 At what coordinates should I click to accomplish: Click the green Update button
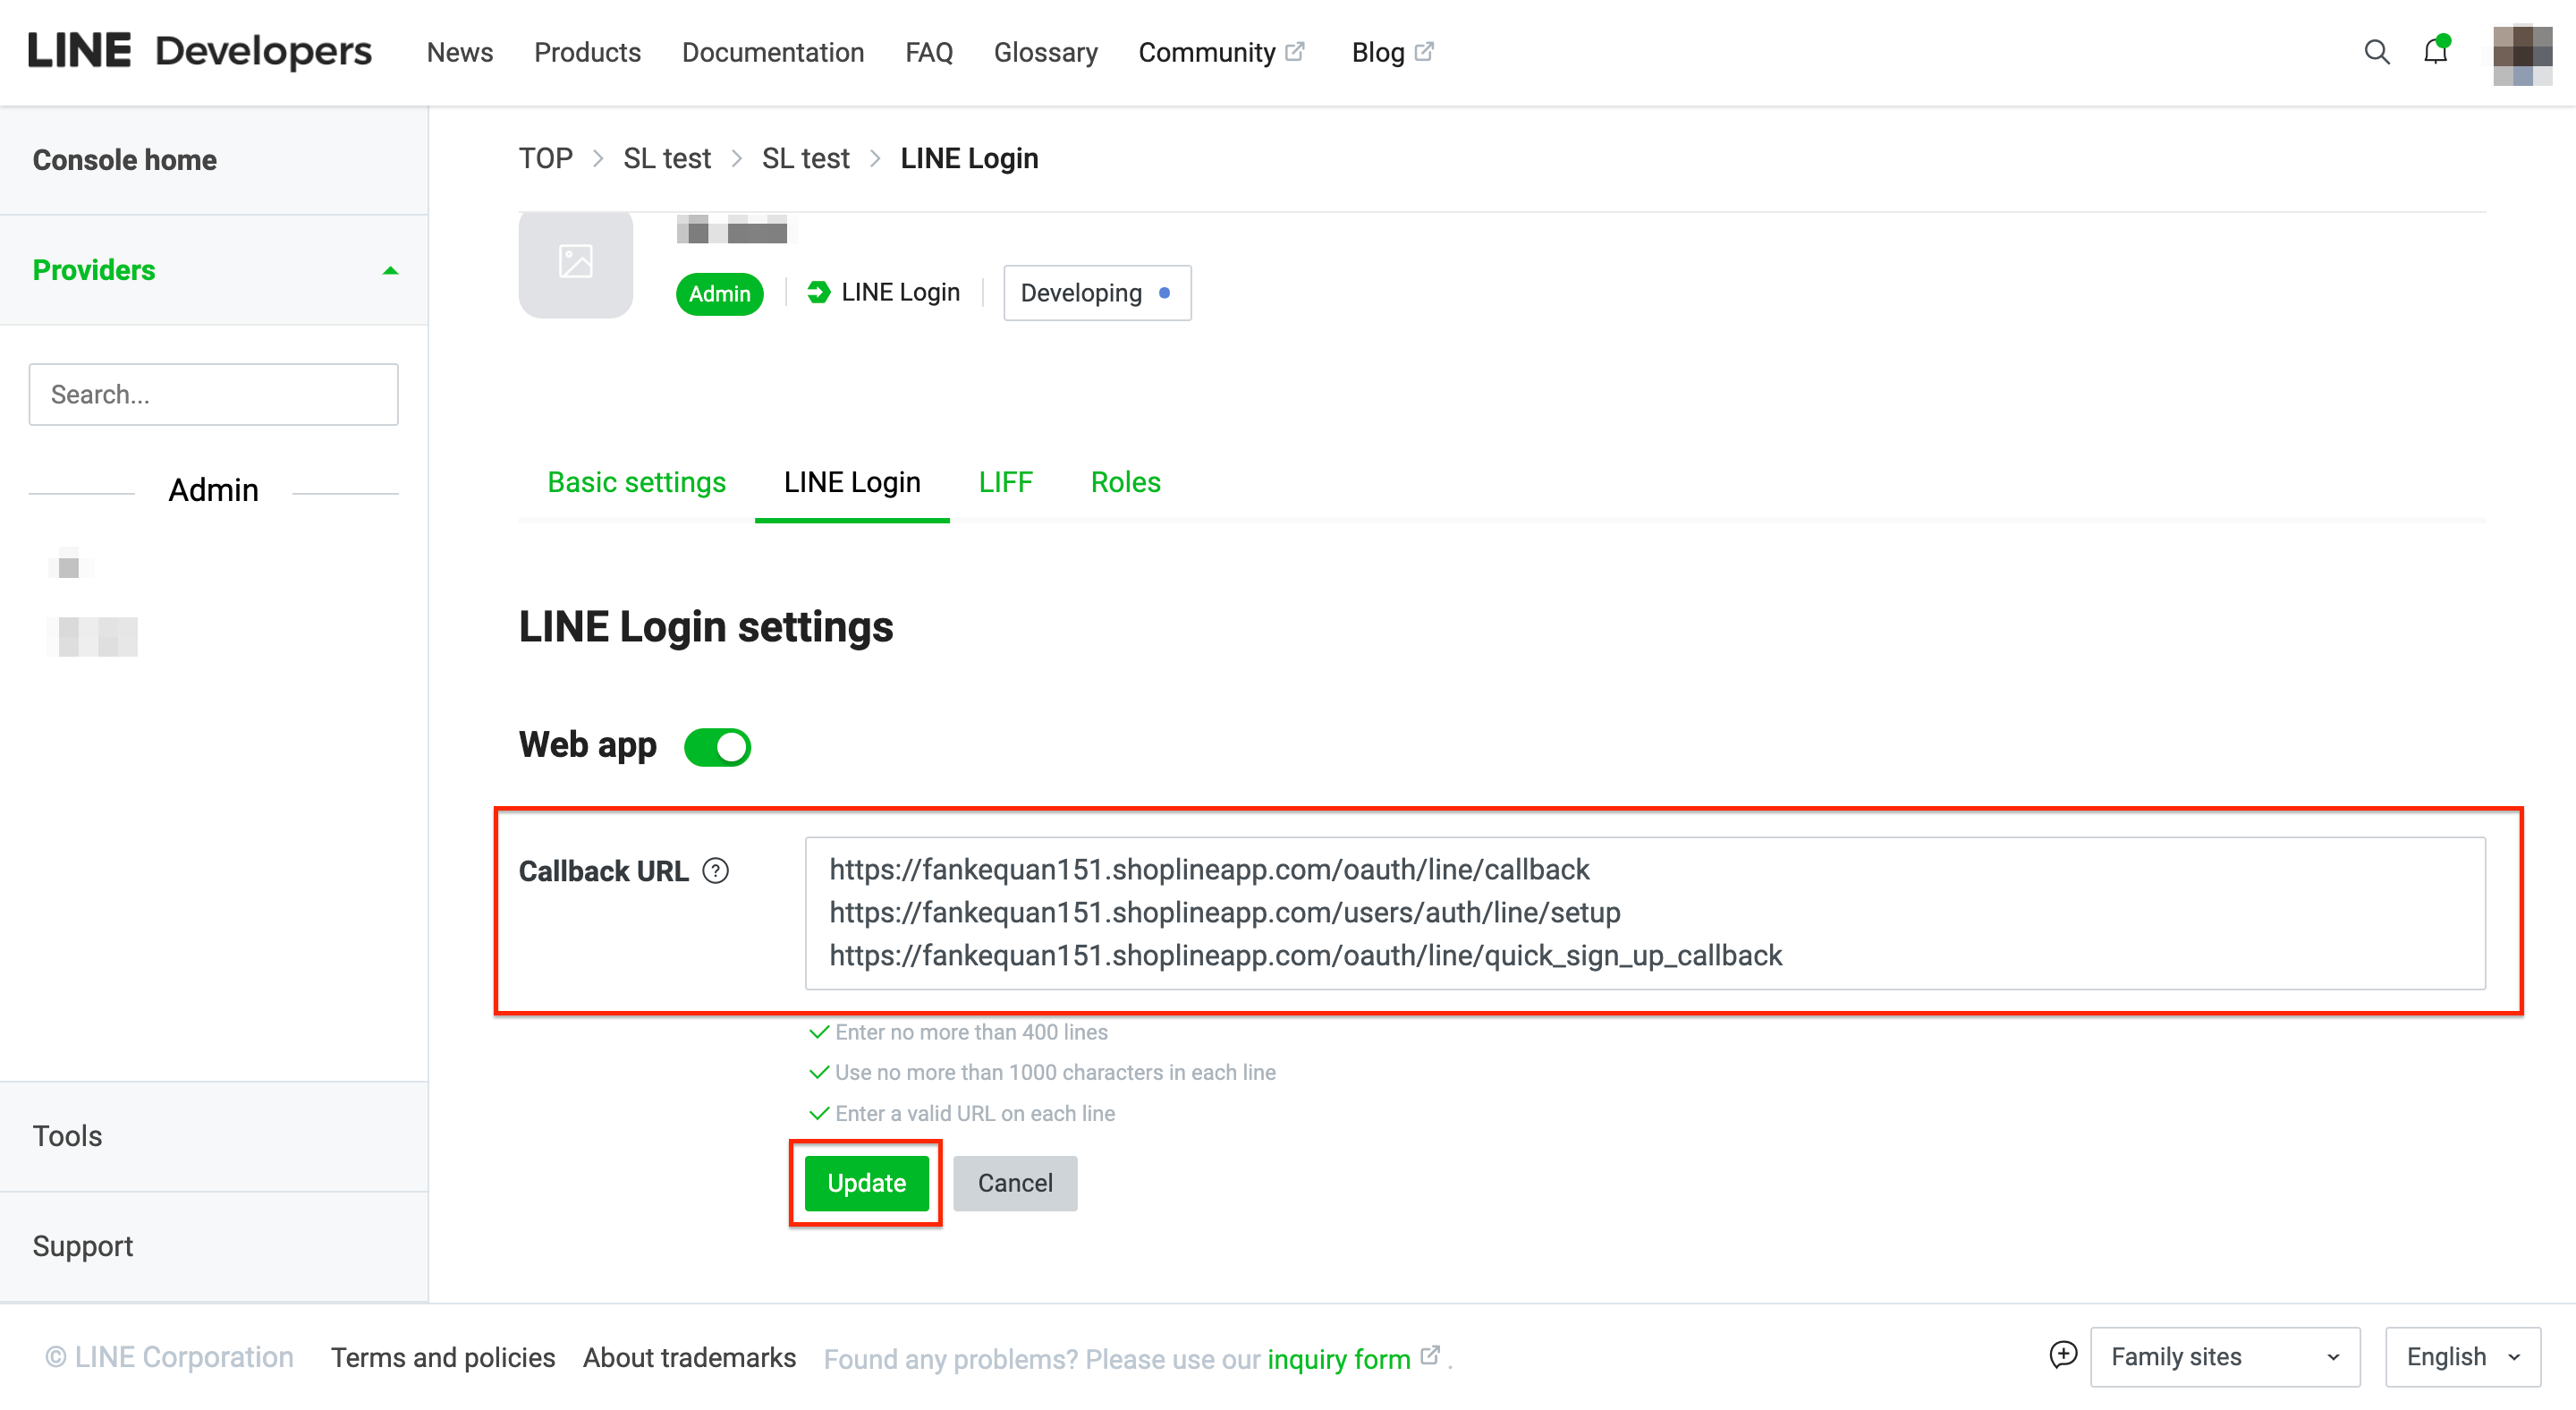[866, 1183]
